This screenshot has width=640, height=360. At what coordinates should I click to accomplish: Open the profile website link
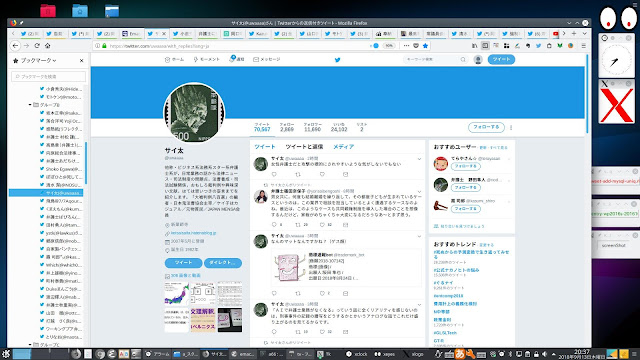tap(193, 233)
